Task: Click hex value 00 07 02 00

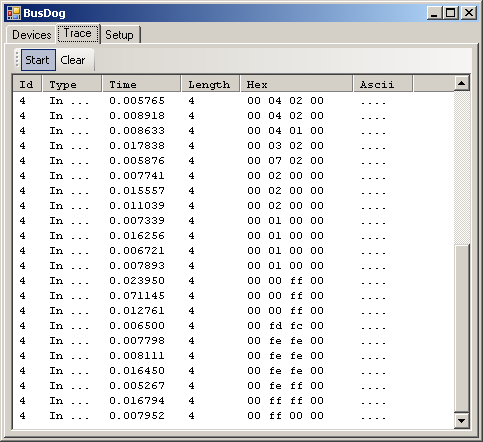Action: tap(285, 161)
